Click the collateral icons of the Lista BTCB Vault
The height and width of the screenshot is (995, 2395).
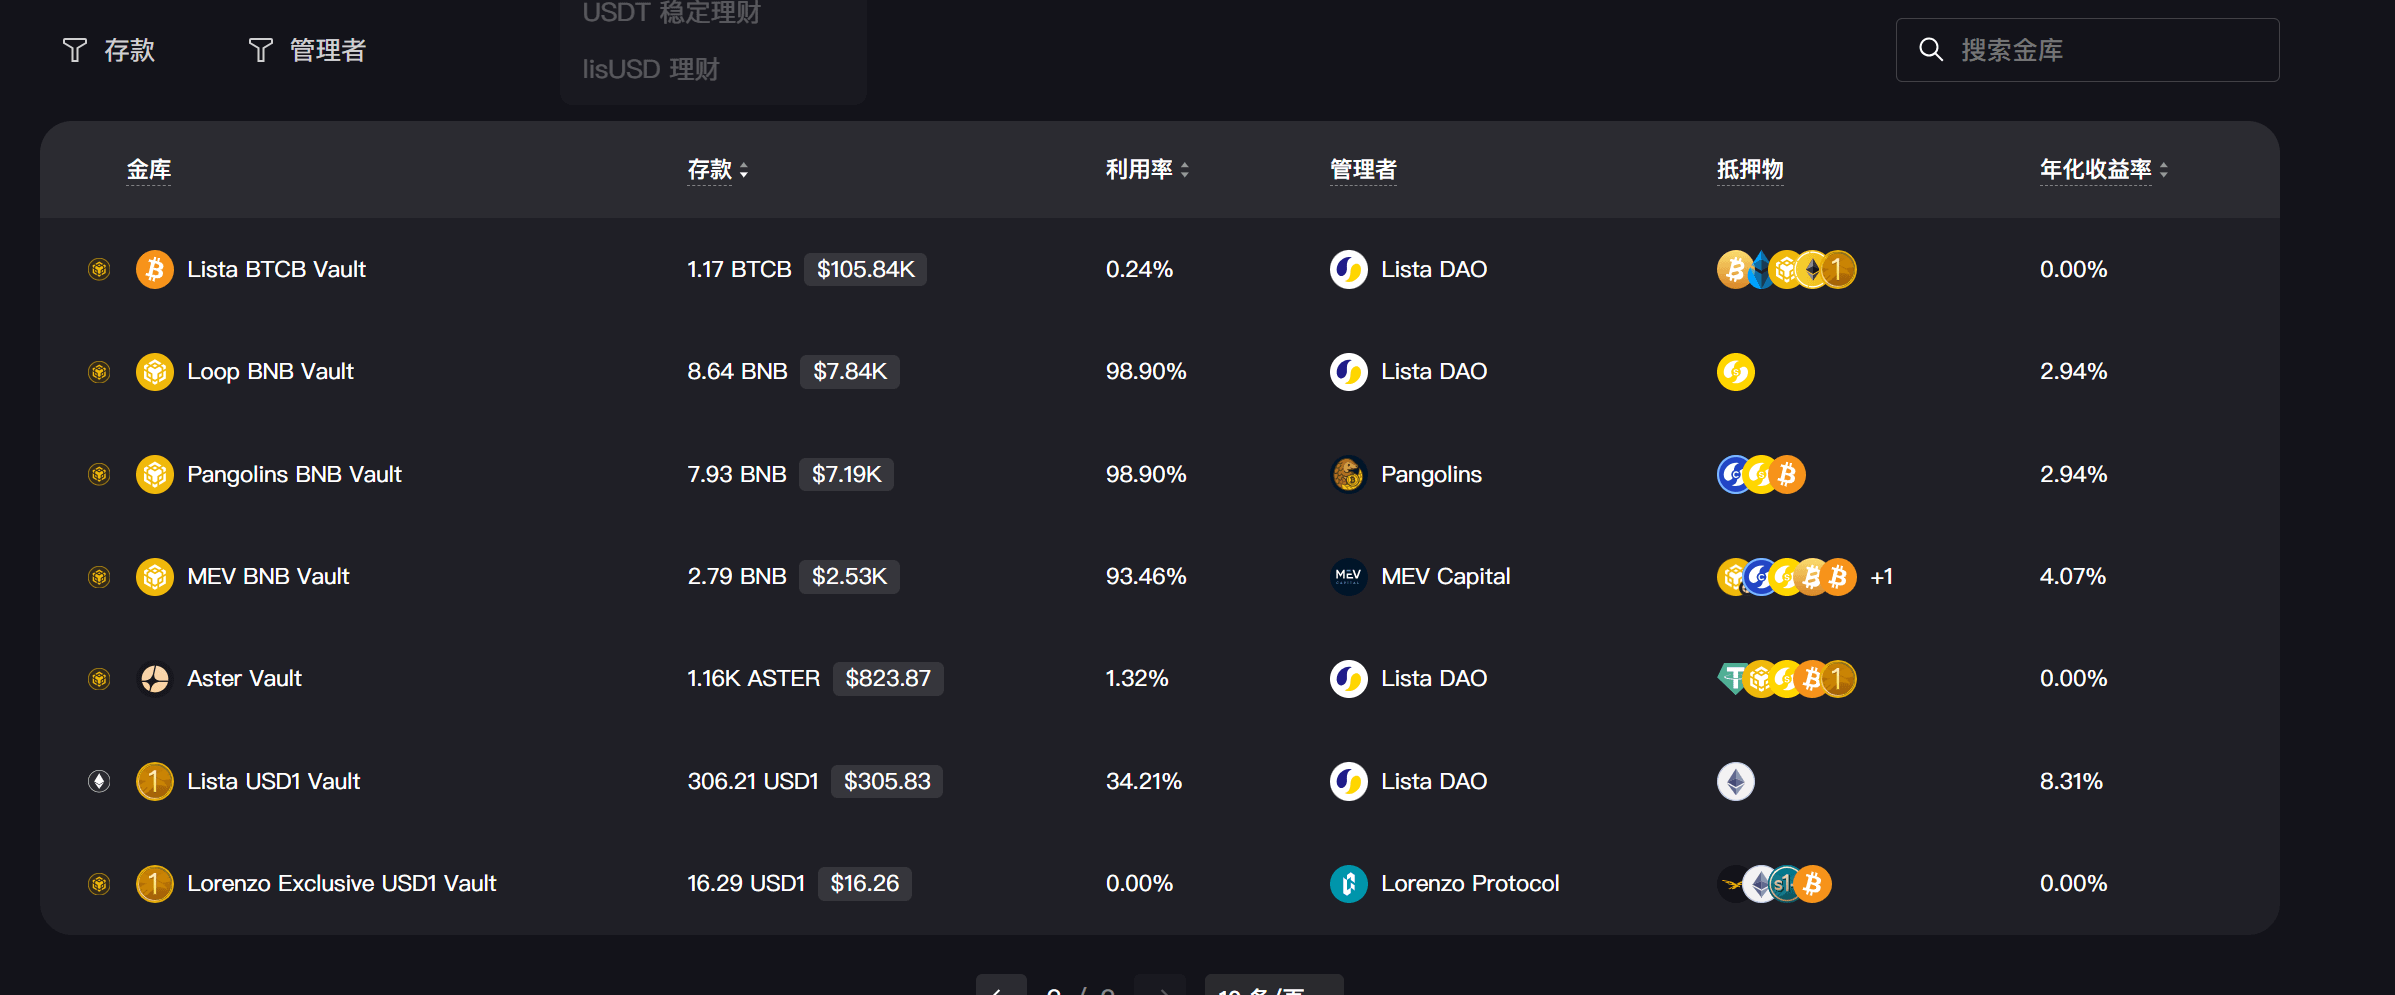tap(1787, 269)
